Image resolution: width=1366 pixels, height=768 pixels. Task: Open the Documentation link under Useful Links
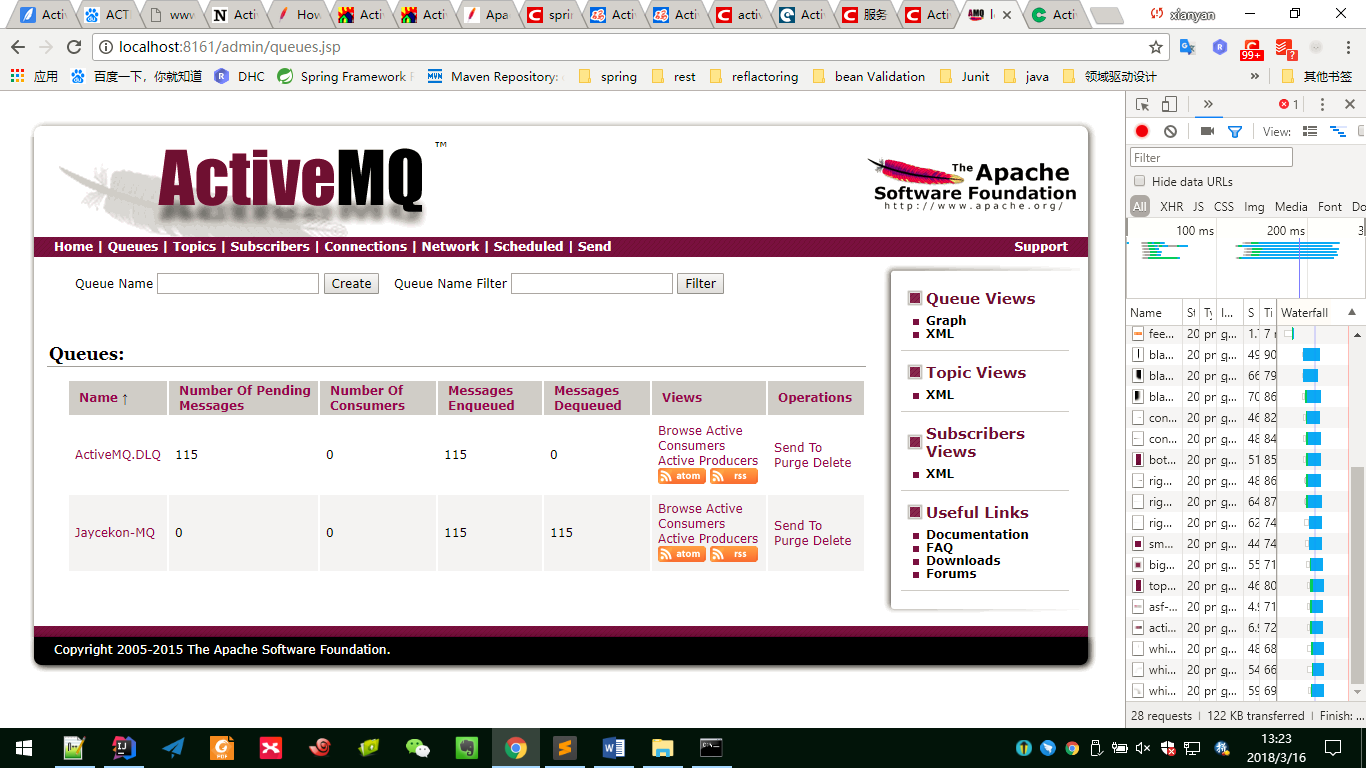(x=977, y=534)
